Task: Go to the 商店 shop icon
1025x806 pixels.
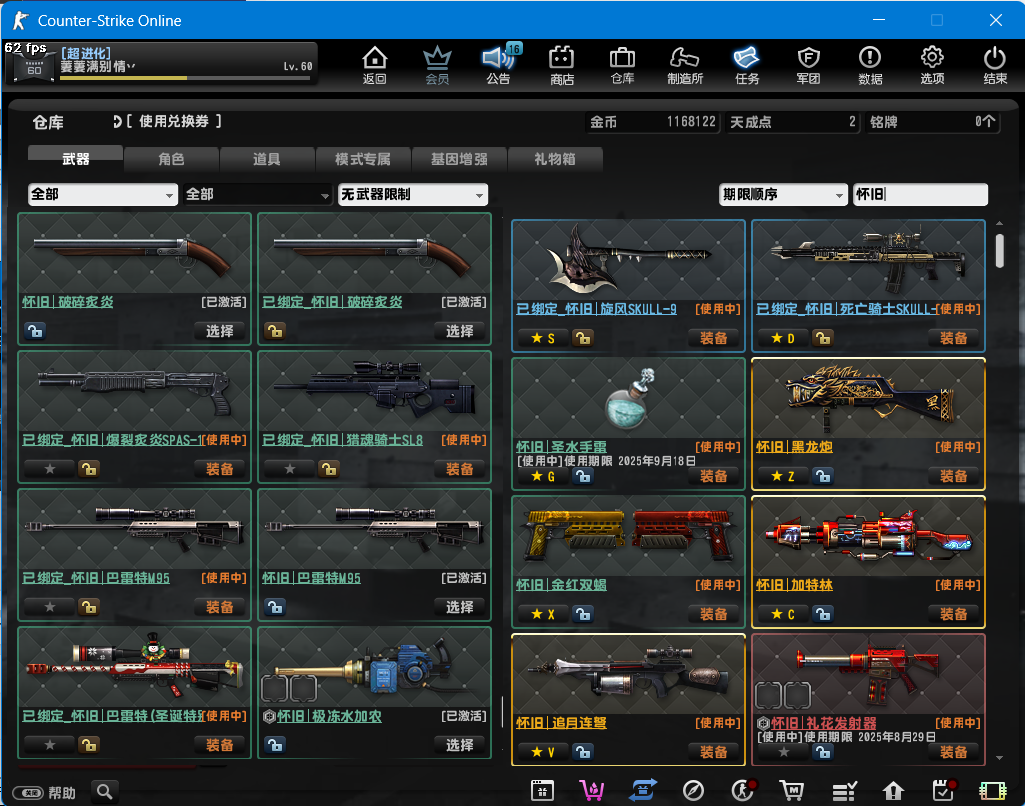Action: pos(562,65)
